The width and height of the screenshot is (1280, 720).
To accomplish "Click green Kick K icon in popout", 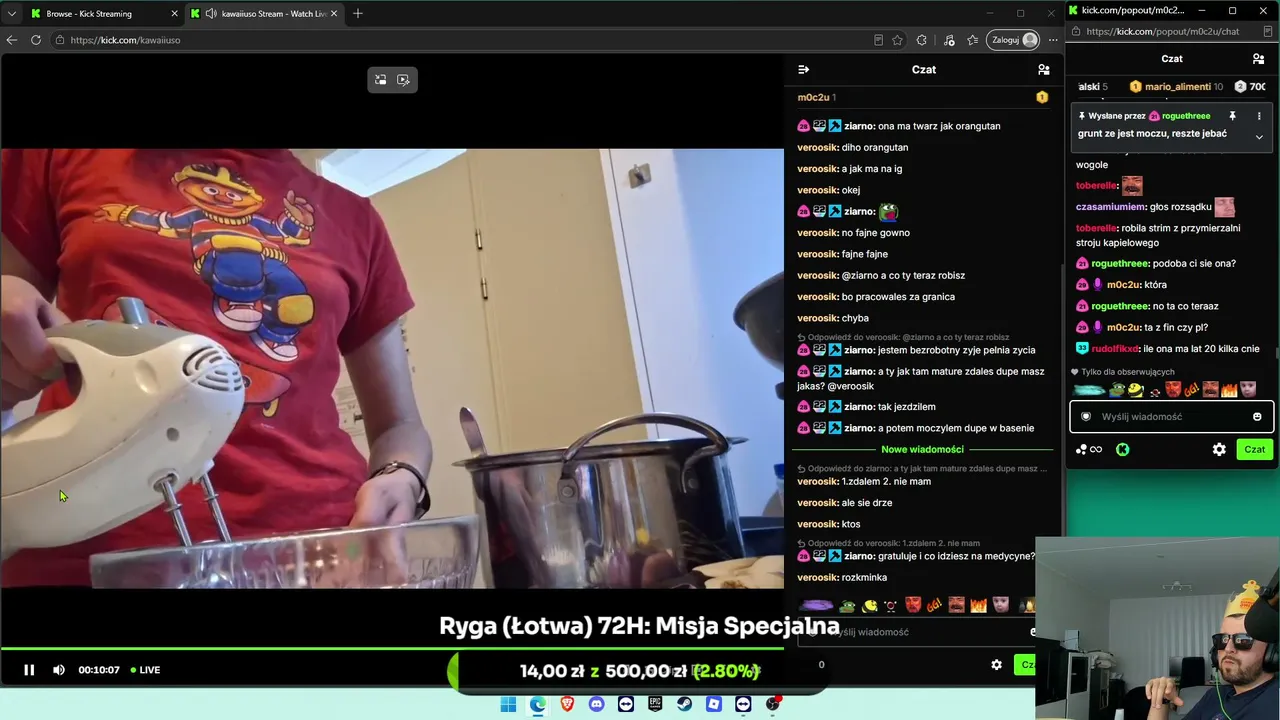I will [x=1123, y=450].
